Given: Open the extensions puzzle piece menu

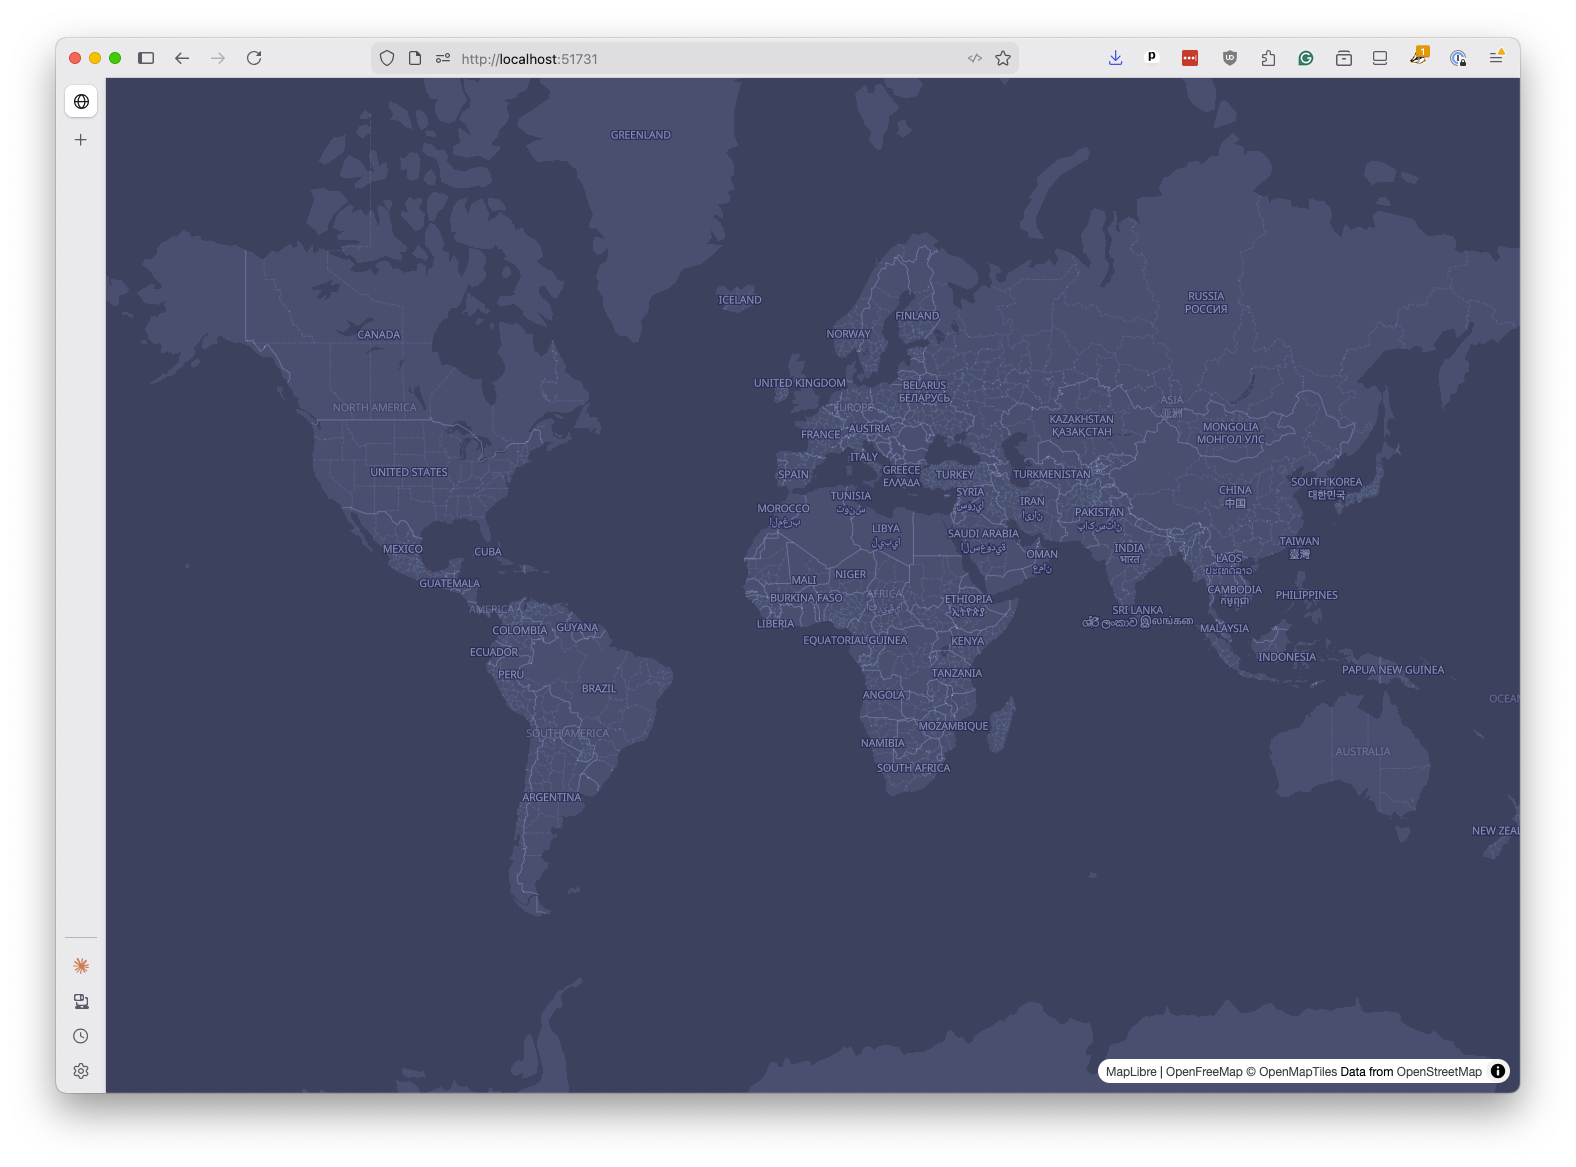Looking at the screenshot, I should (x=1268, y=58).
